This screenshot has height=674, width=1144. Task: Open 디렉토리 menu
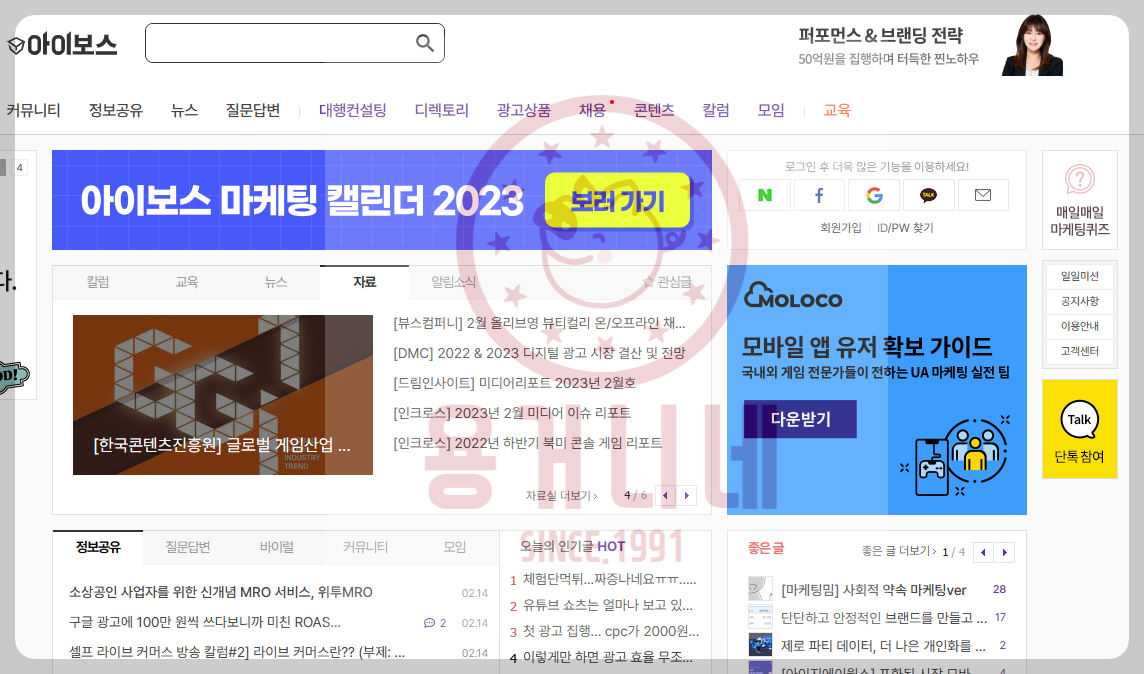(441, 110)
